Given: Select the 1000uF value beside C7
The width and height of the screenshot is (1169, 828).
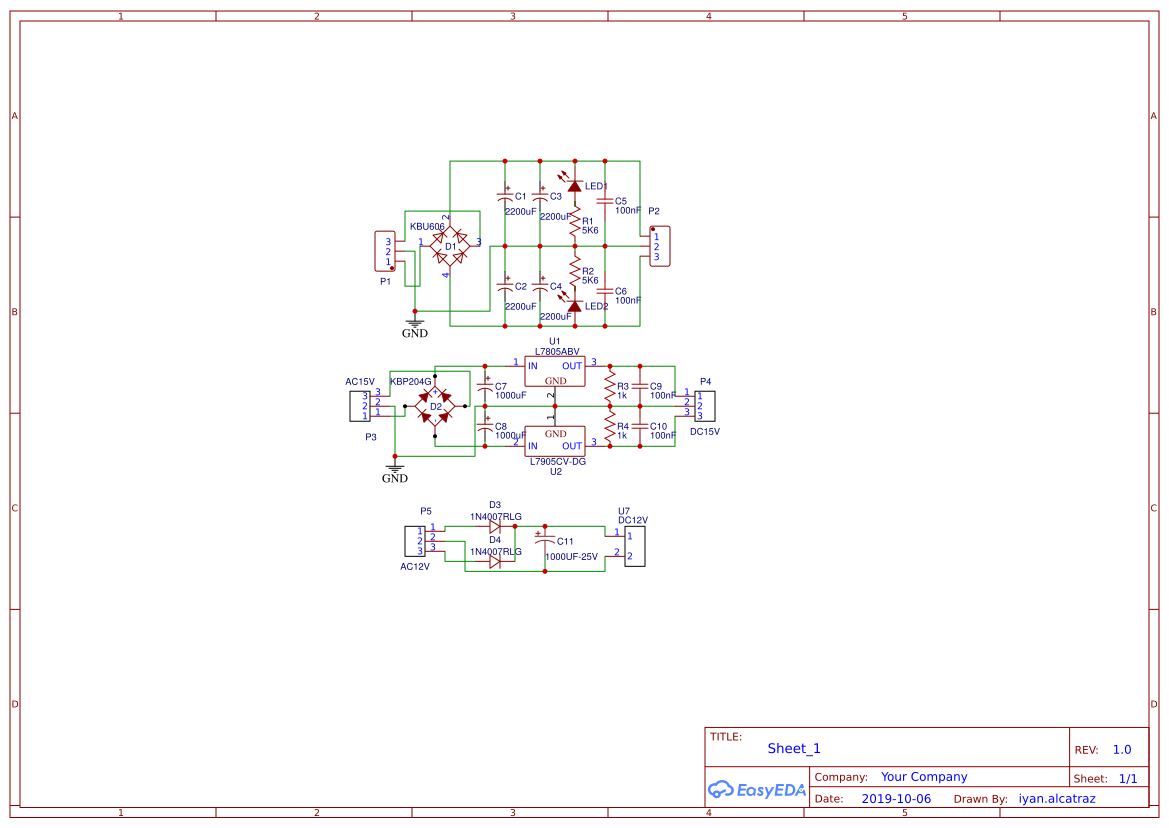Looking at the screenshot, I should [511, 395].
